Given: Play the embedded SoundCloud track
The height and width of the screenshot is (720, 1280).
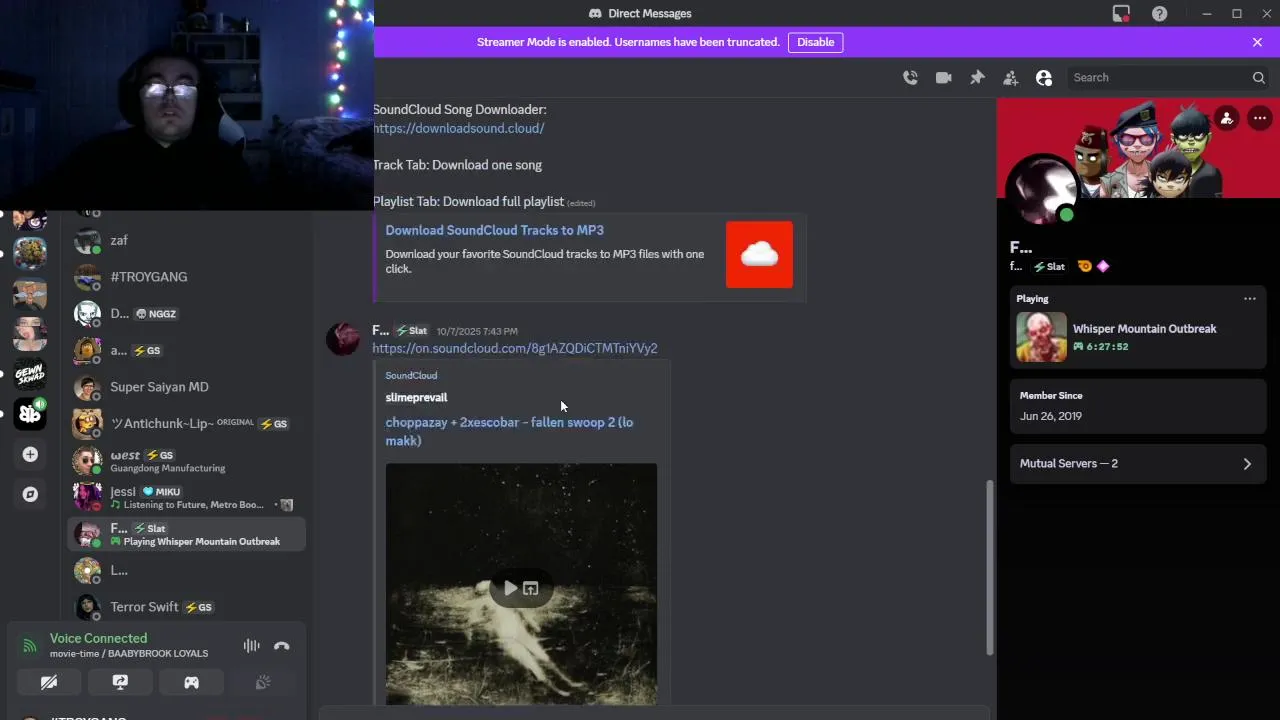Looking at the screenshot, I should click(x=511, y=589).
